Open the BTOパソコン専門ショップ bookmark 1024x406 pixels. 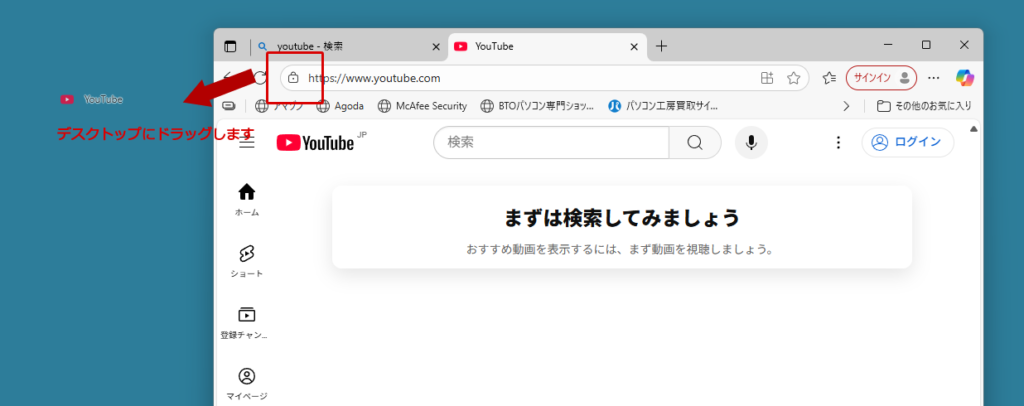[537, 106]
